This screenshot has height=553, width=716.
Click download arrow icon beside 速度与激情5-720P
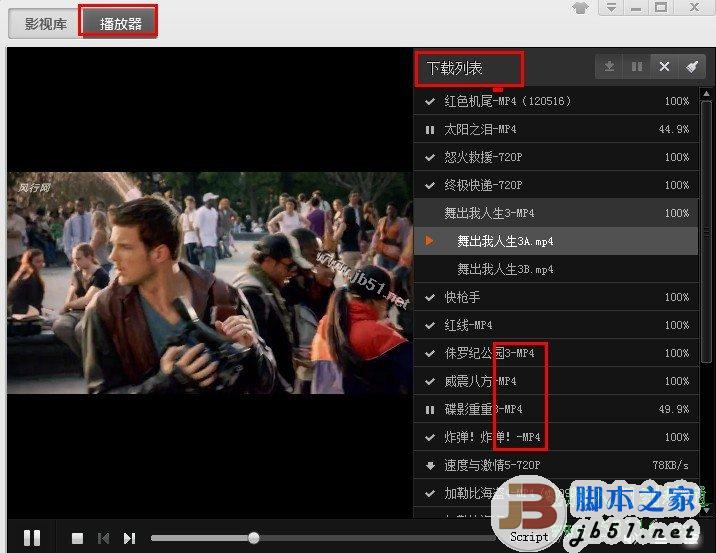pos(430,466)
